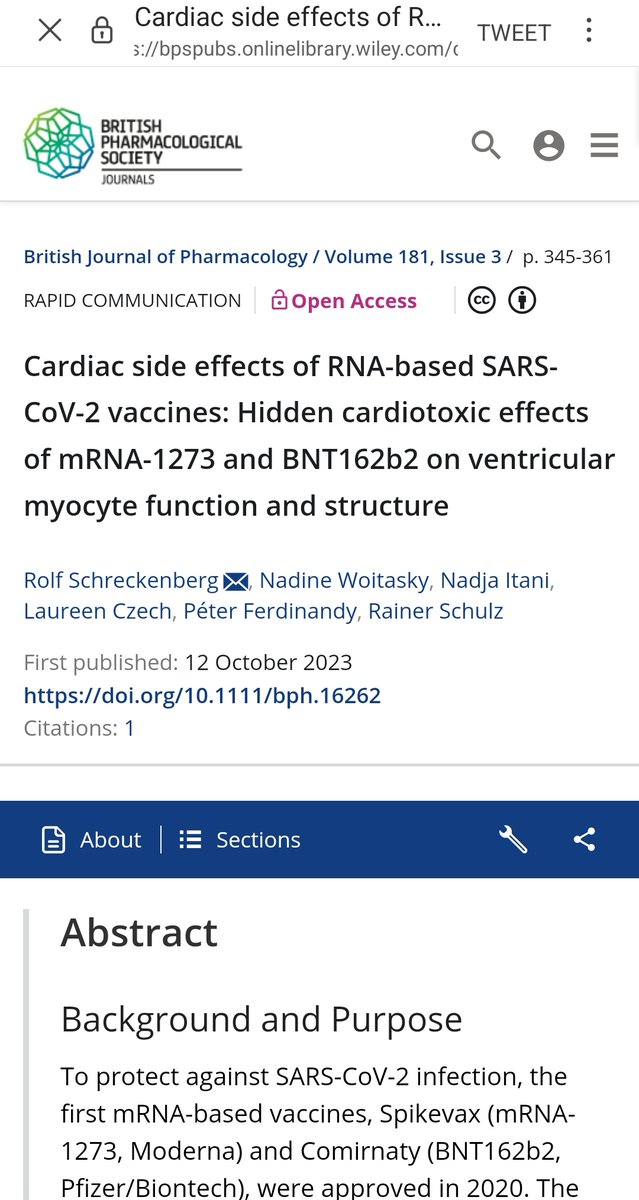Click the attribution person license icon
Screen dimensions: 639x1200
[522, 300]
